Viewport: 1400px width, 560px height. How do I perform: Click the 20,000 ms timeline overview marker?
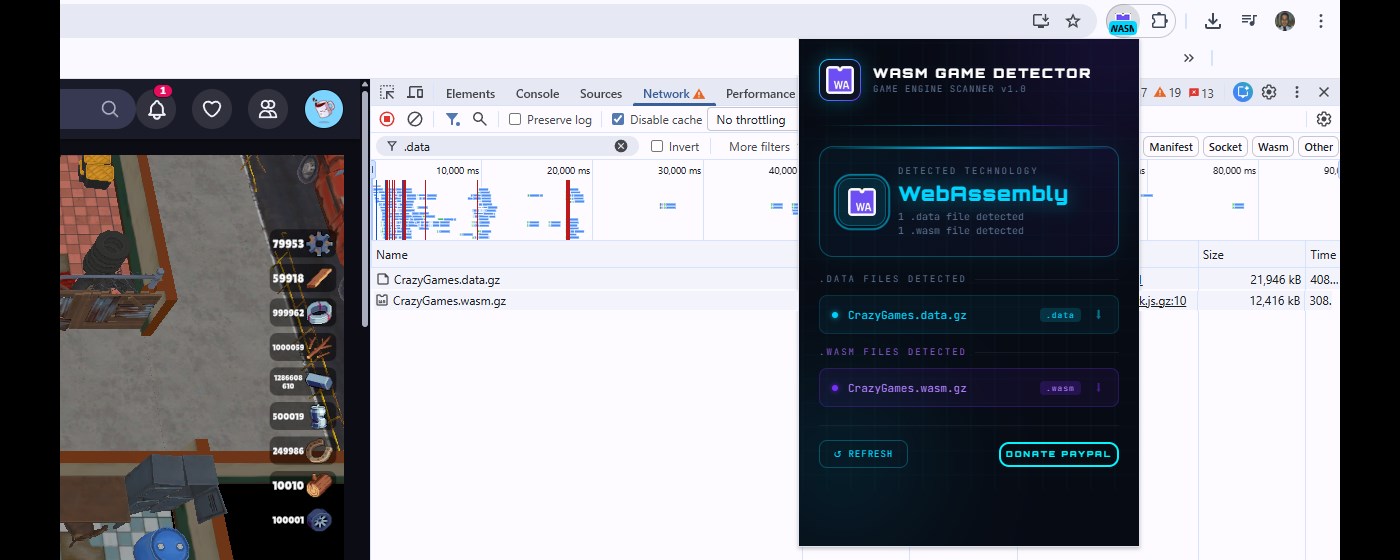pyautogui.click(x=568, y=171)
